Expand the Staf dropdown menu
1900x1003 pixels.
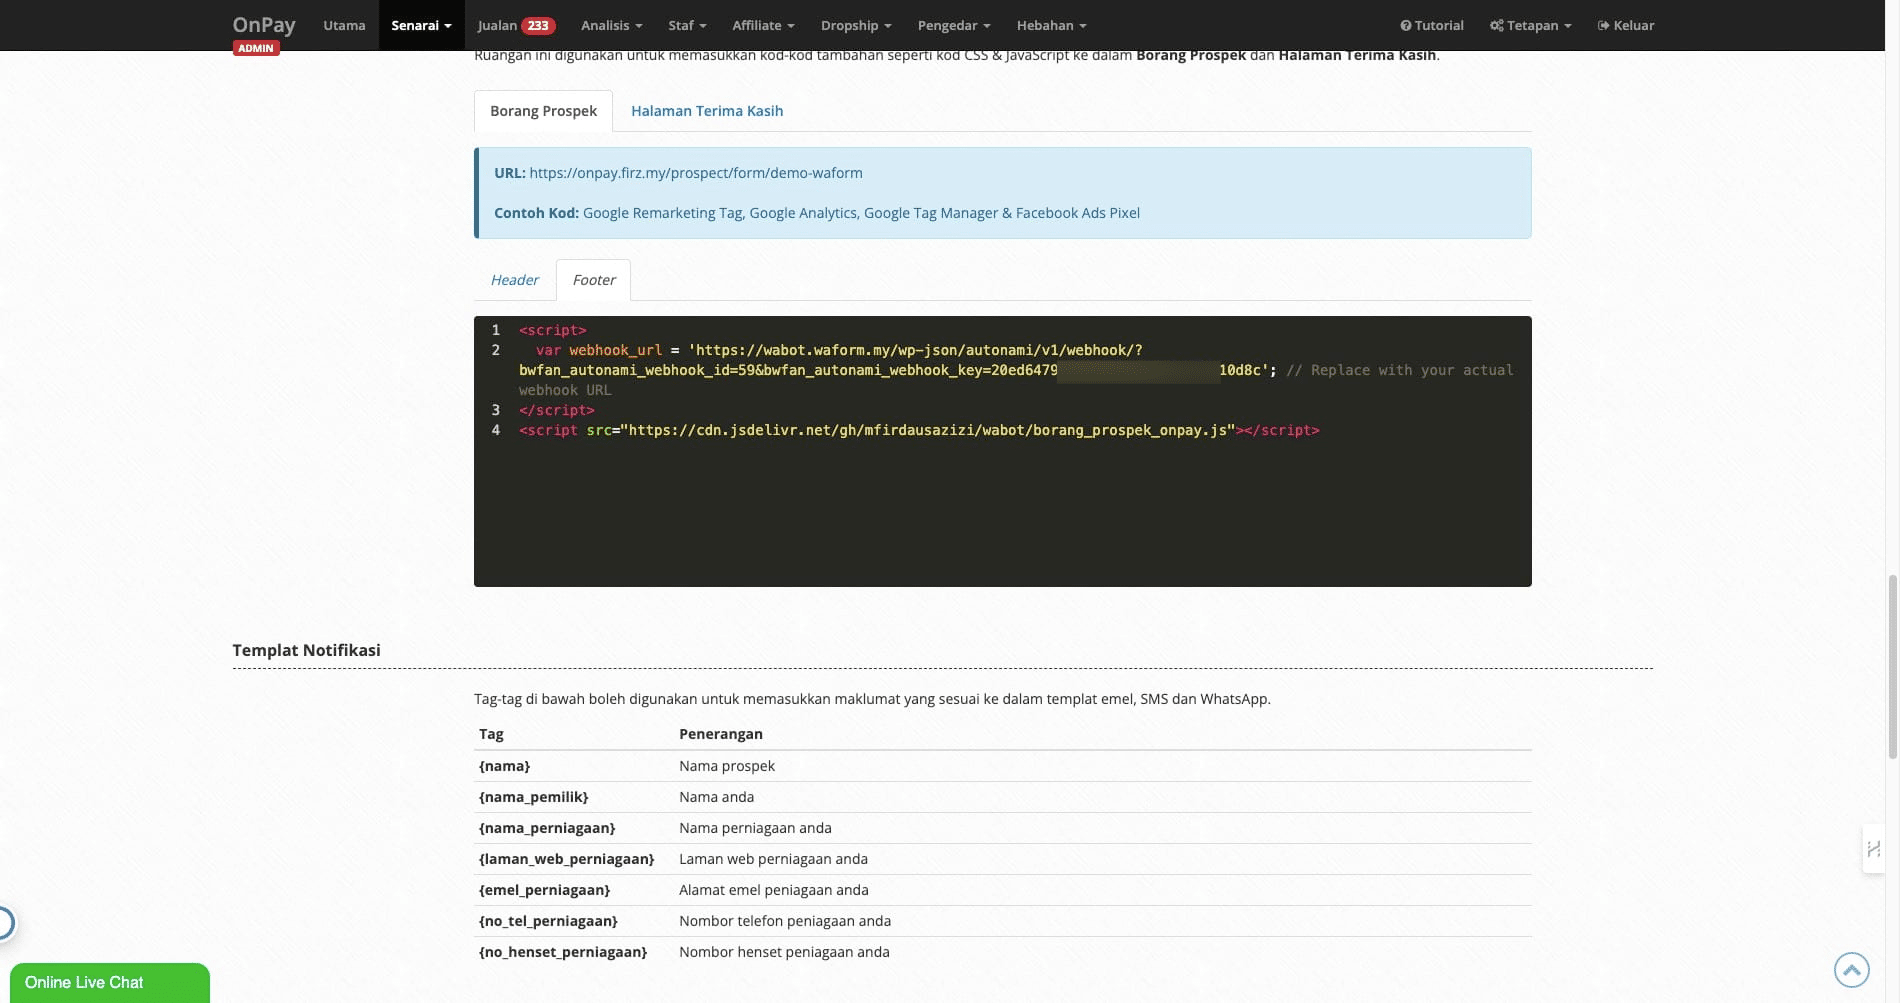click(x=687, y=25)
